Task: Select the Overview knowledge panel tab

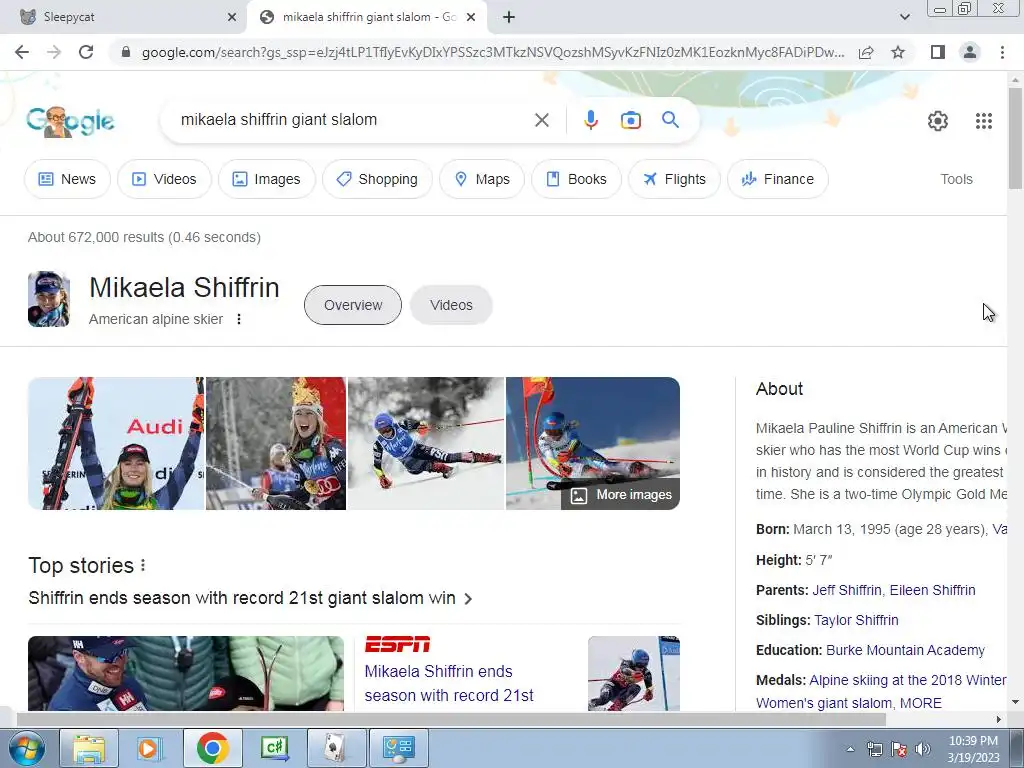Action: coord(353,305)
